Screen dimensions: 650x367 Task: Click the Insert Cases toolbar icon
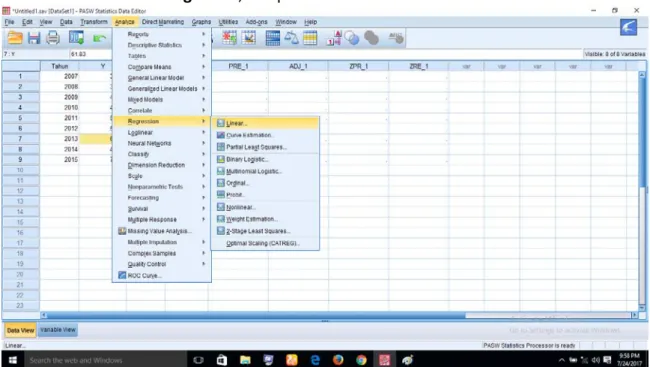[x=229, y=38]
